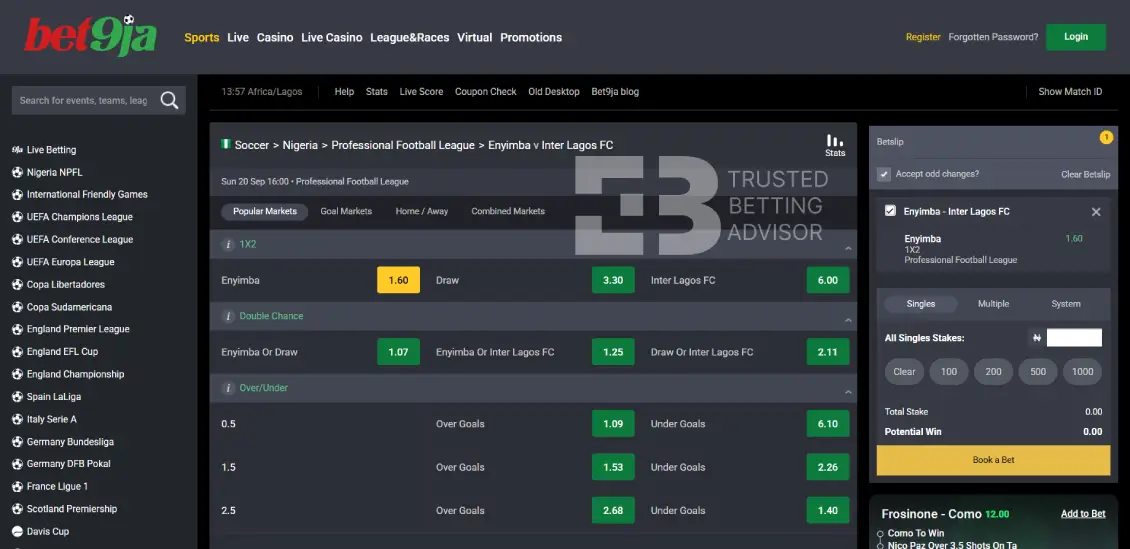Click Add to Bet for Frosinone - Como
1130x549 pixels.
[1082, 514]
